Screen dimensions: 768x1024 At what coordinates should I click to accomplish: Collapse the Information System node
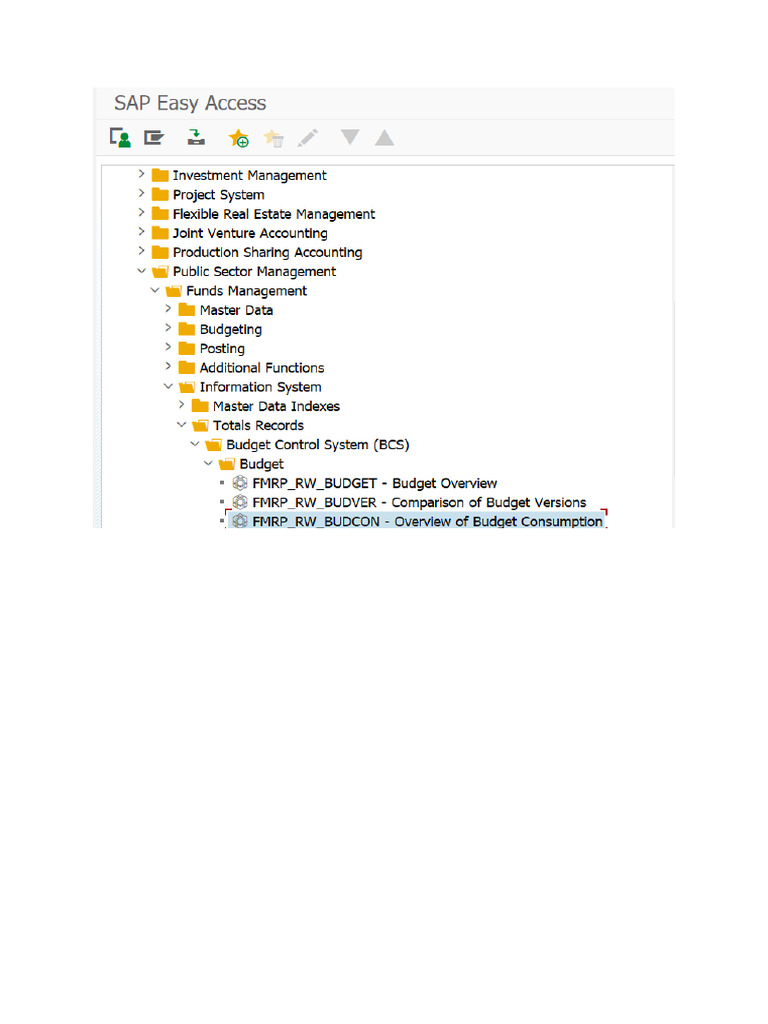[168, 387]
